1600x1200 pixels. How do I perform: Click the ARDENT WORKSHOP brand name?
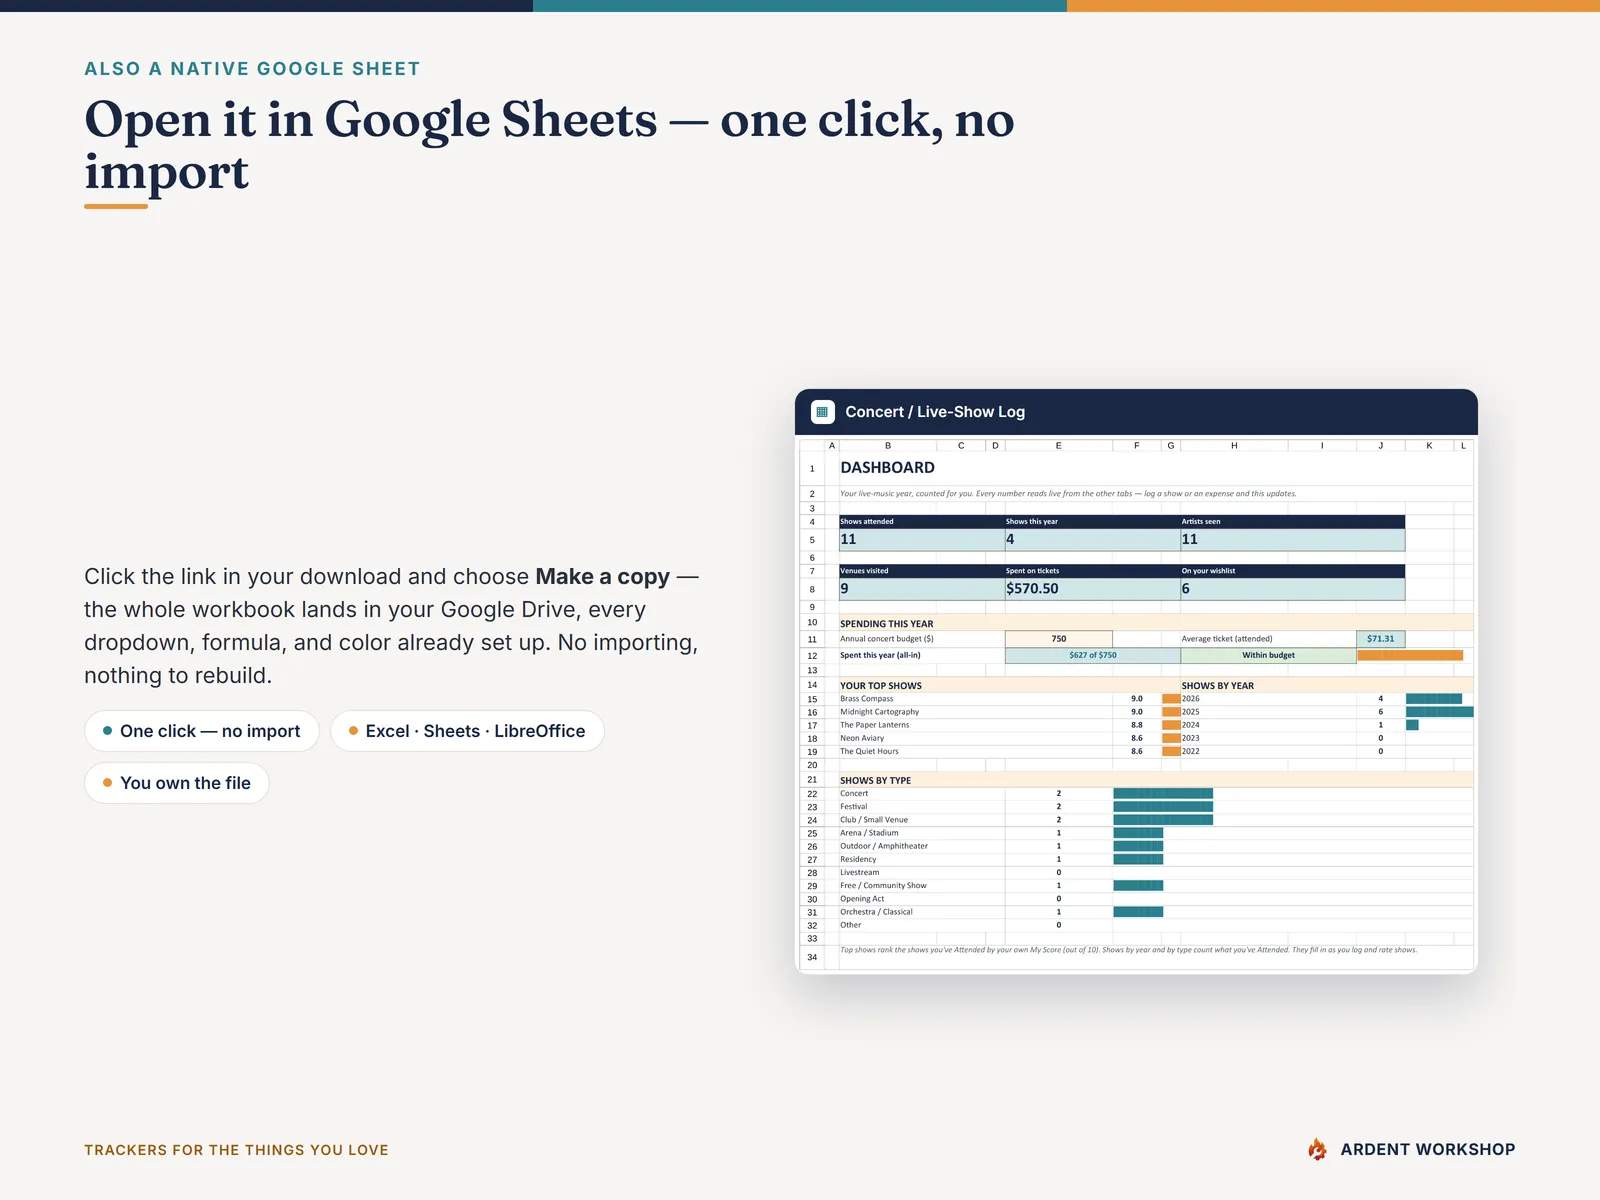point(1428,1150)
